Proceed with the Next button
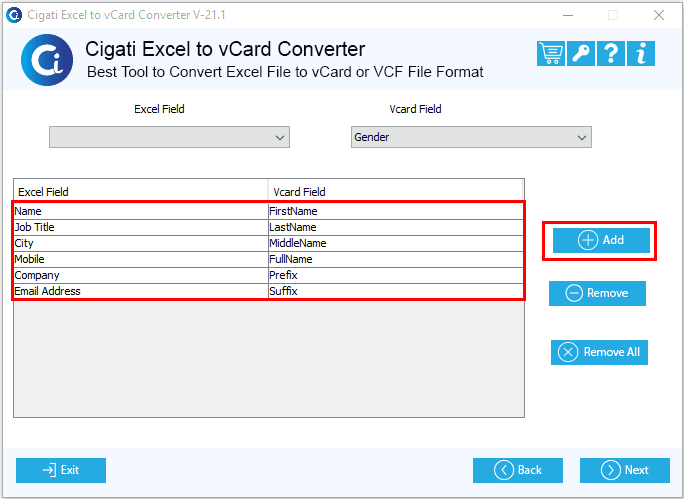684x499 pixels. 625,470
